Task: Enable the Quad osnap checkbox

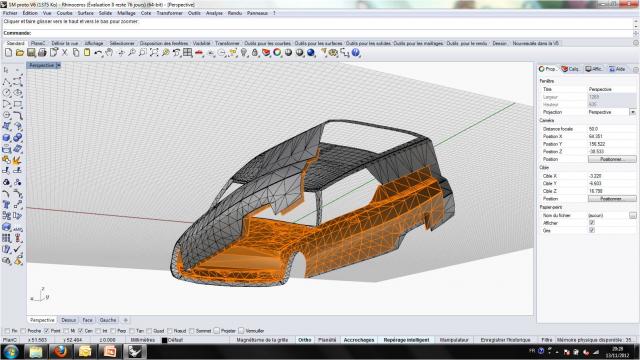Action: coord(149,331)
